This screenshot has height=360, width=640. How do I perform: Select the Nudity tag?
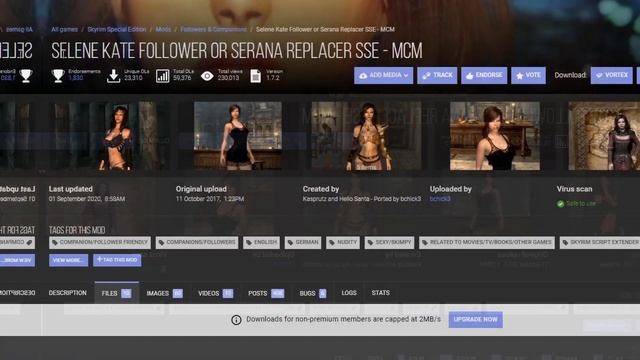[x=343, y=242]
